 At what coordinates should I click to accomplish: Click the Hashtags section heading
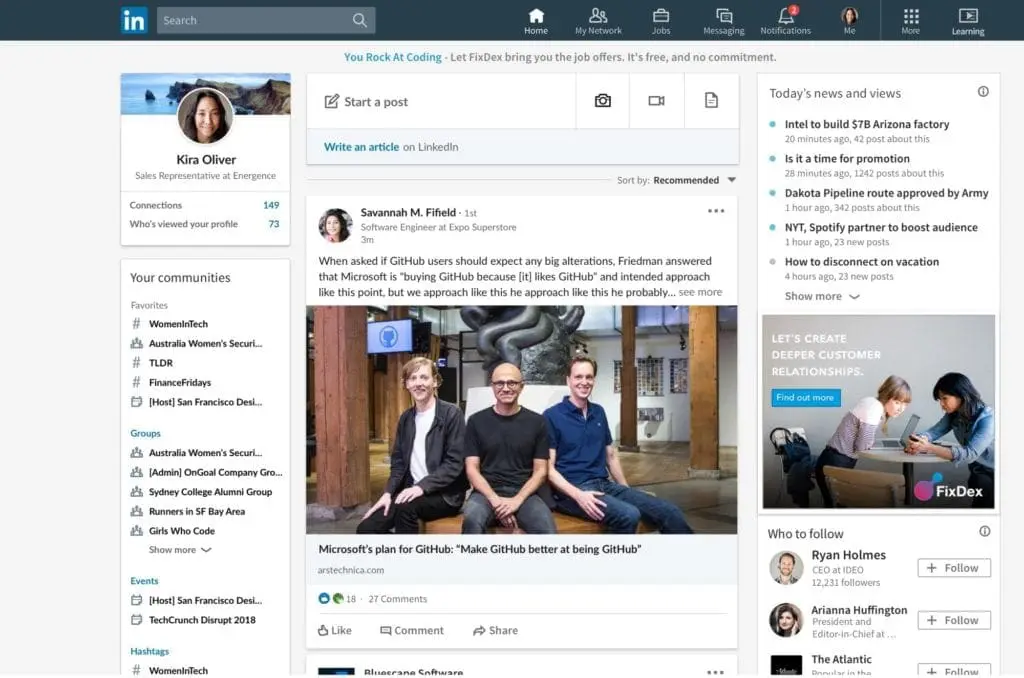click(x=150, y=651)
